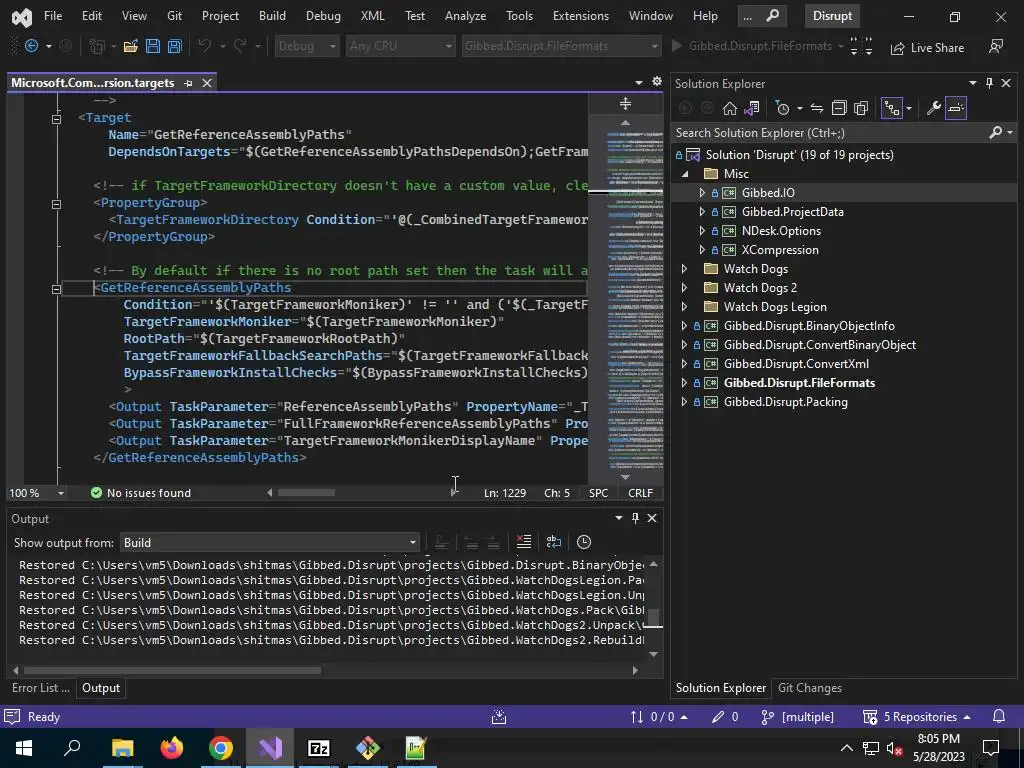Open the Debug configuration dropdown
Screen dimensions: 1024x768
pos(307,46)
